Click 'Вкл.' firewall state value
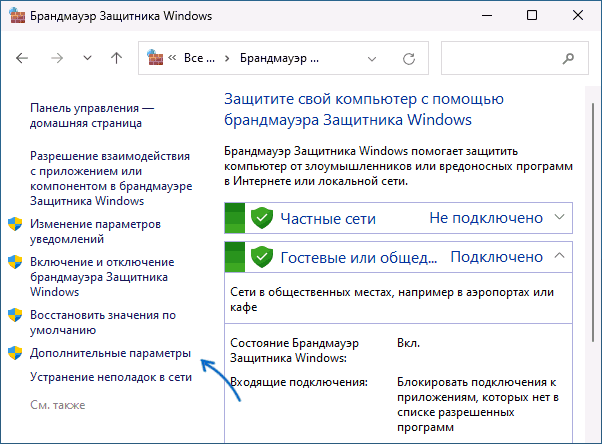602x444 pixels. coord(408,343)
